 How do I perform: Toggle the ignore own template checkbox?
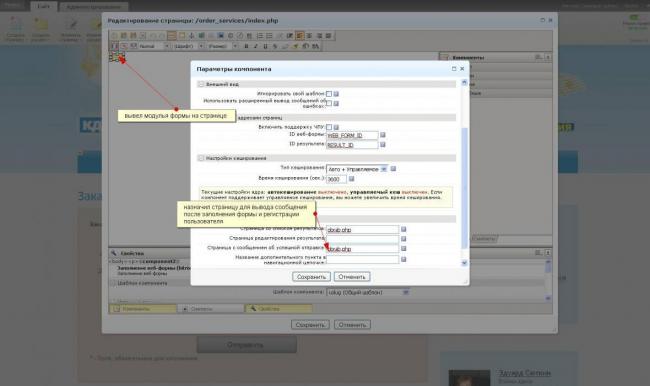[x=329, y=94]
